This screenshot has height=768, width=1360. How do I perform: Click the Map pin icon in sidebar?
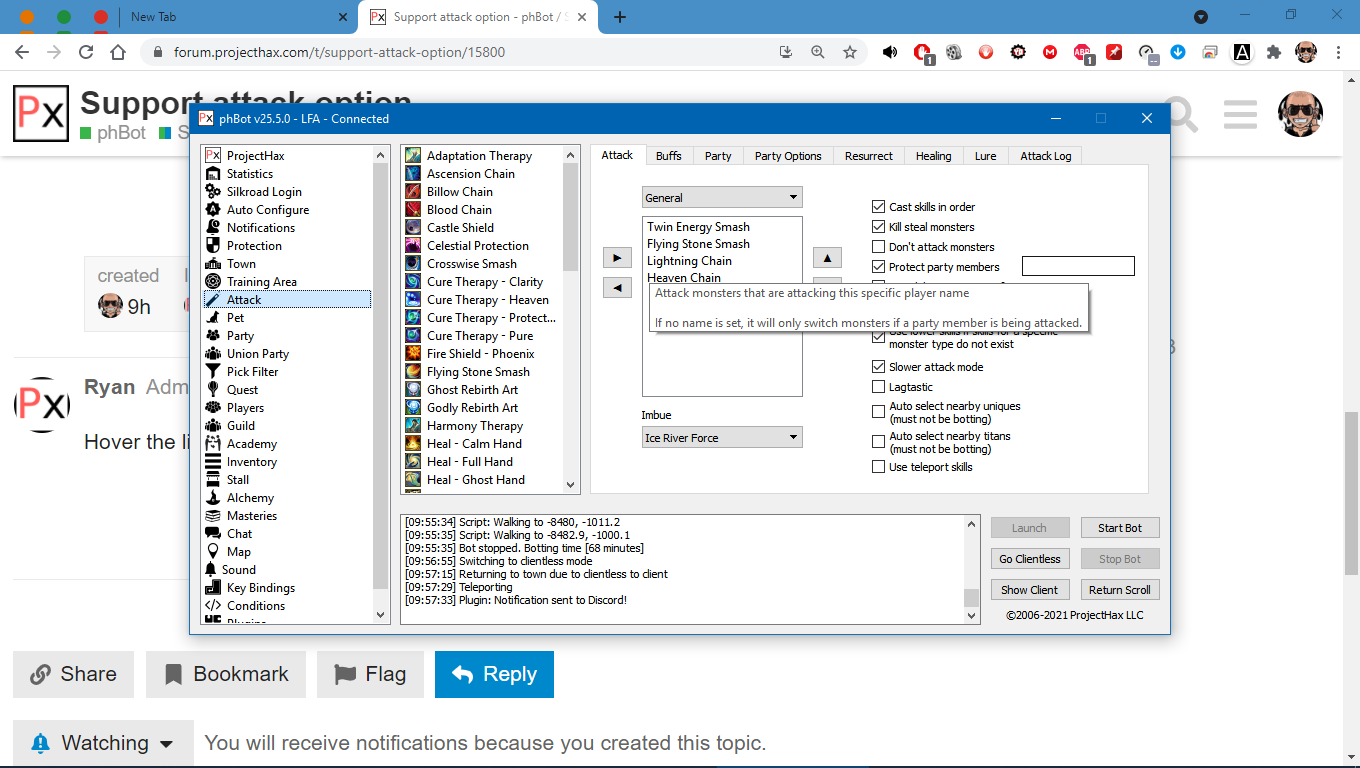212,552
